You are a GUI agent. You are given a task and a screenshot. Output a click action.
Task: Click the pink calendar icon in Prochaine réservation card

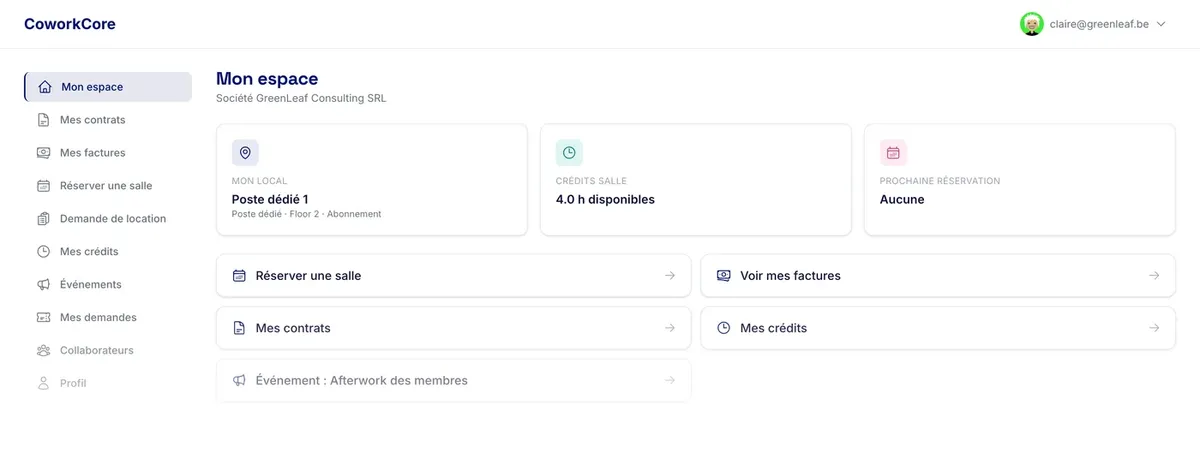[893, 153]
